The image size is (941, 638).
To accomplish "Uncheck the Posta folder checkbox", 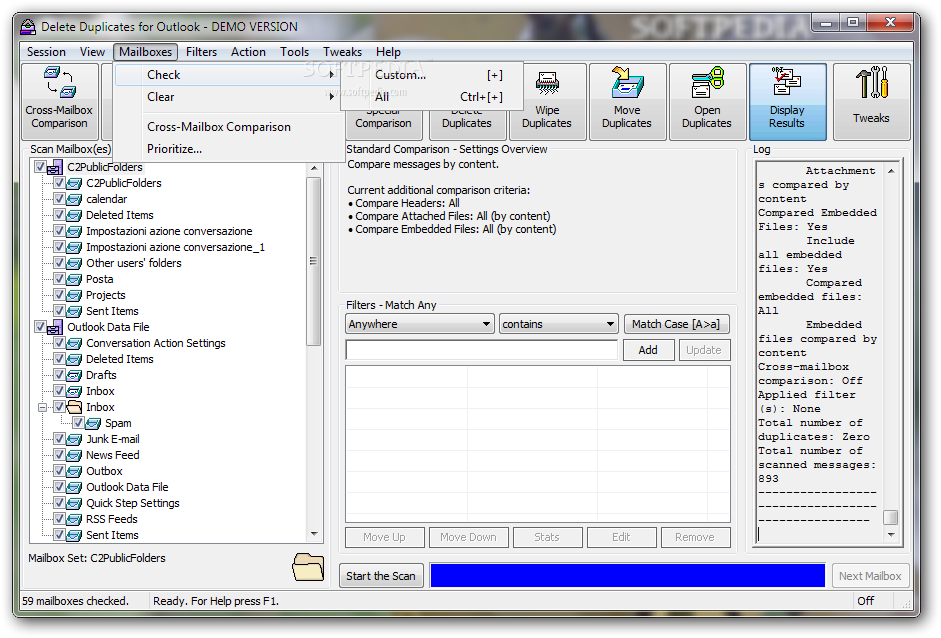I will point(59,278).
